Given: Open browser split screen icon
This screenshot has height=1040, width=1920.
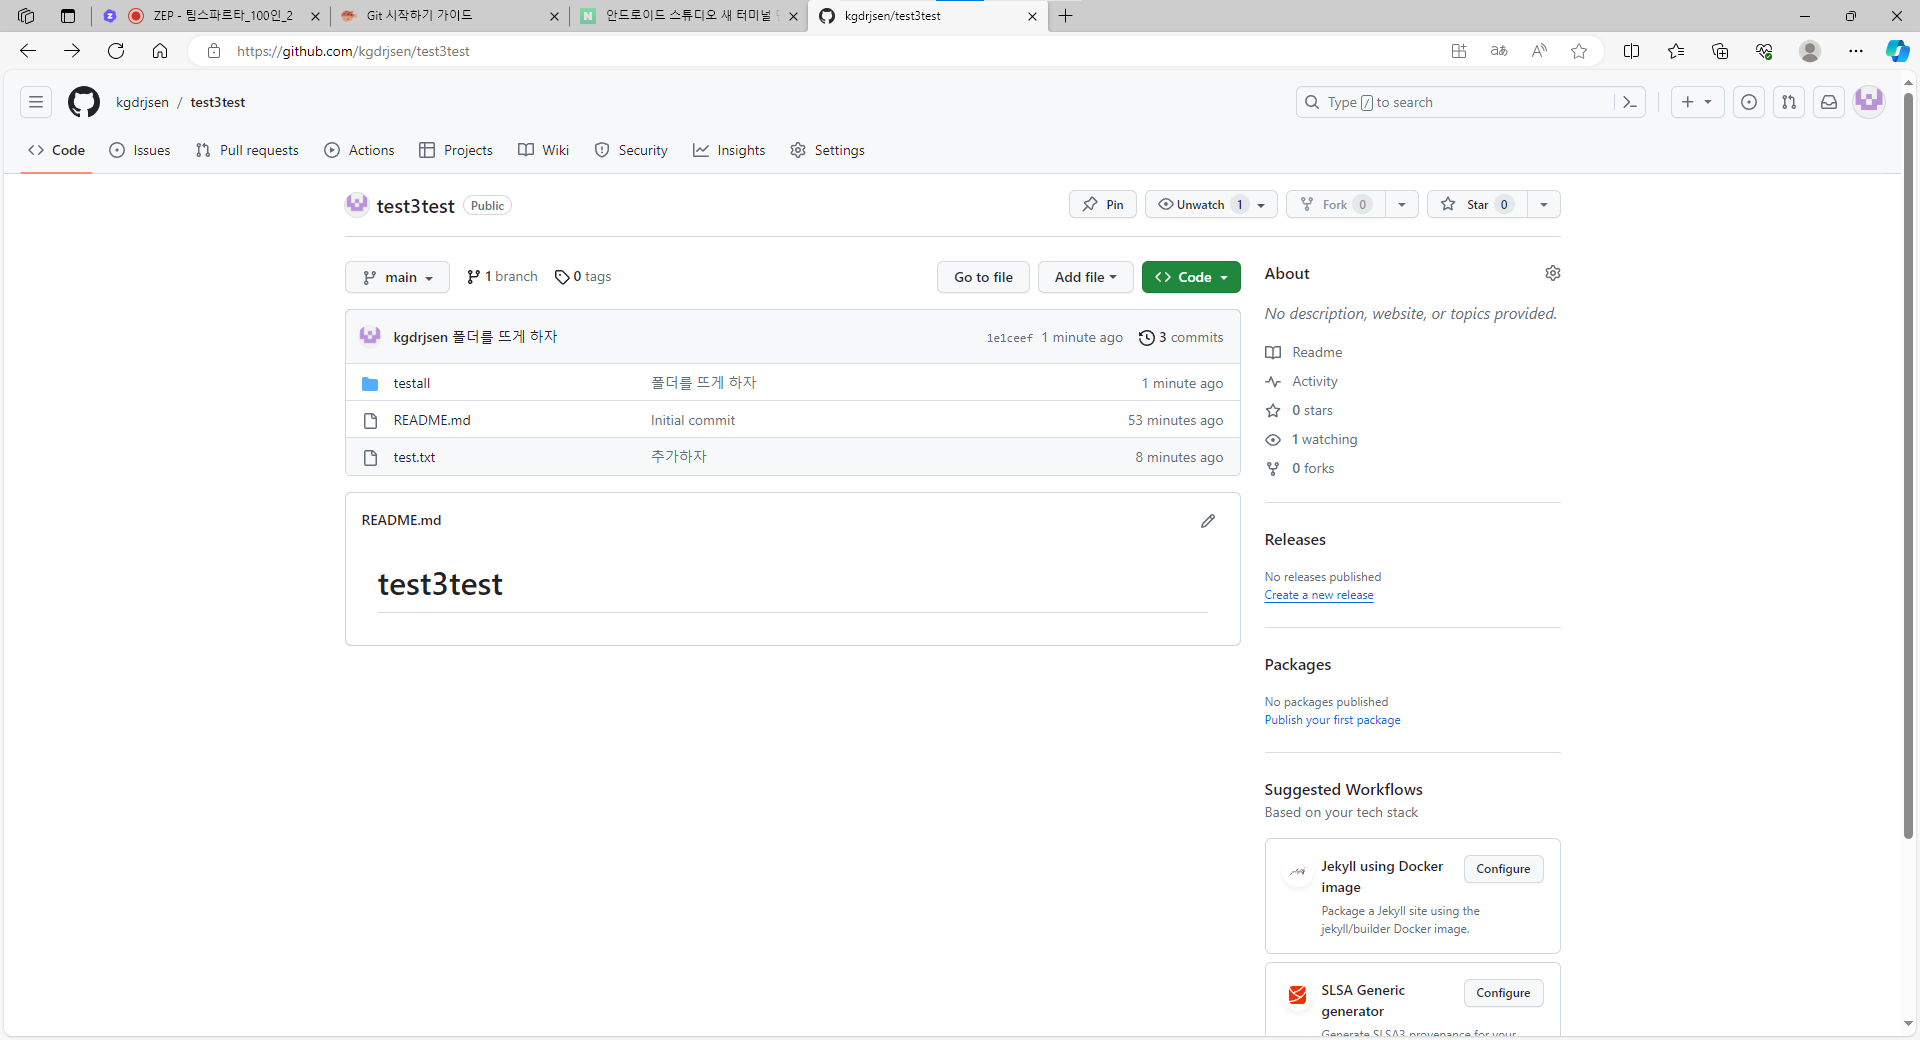Looking at the screenshot, I should (1632, 51).
